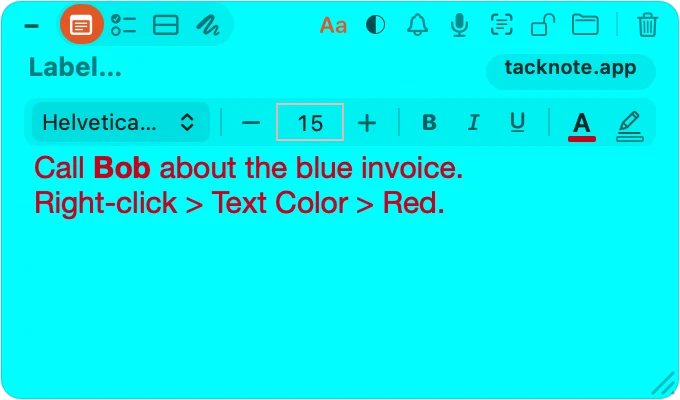680x400 pixels.
Task: Open the scan text capture icon
Action: [x=502, y=25]
